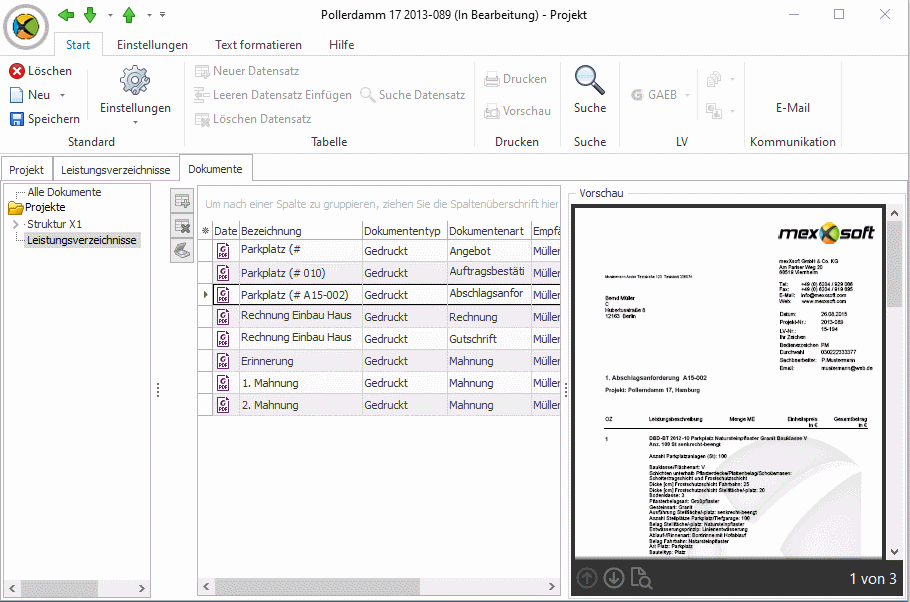The height and width of the screenshot is (602, 910).
Task: Click the Speichern floppy disk icon
Action: [17, 119]
